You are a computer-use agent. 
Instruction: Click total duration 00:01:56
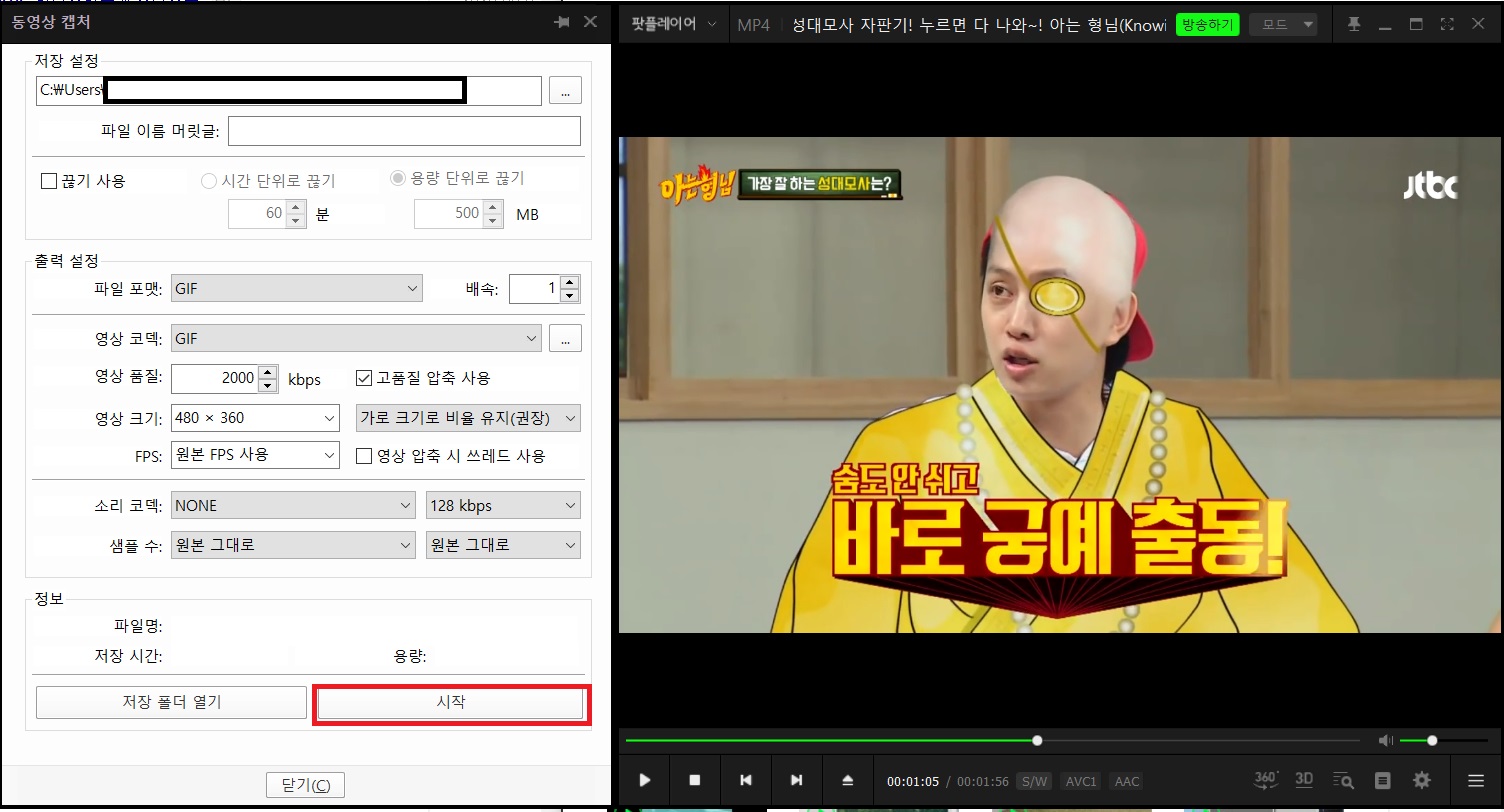(x=983, y=782)
